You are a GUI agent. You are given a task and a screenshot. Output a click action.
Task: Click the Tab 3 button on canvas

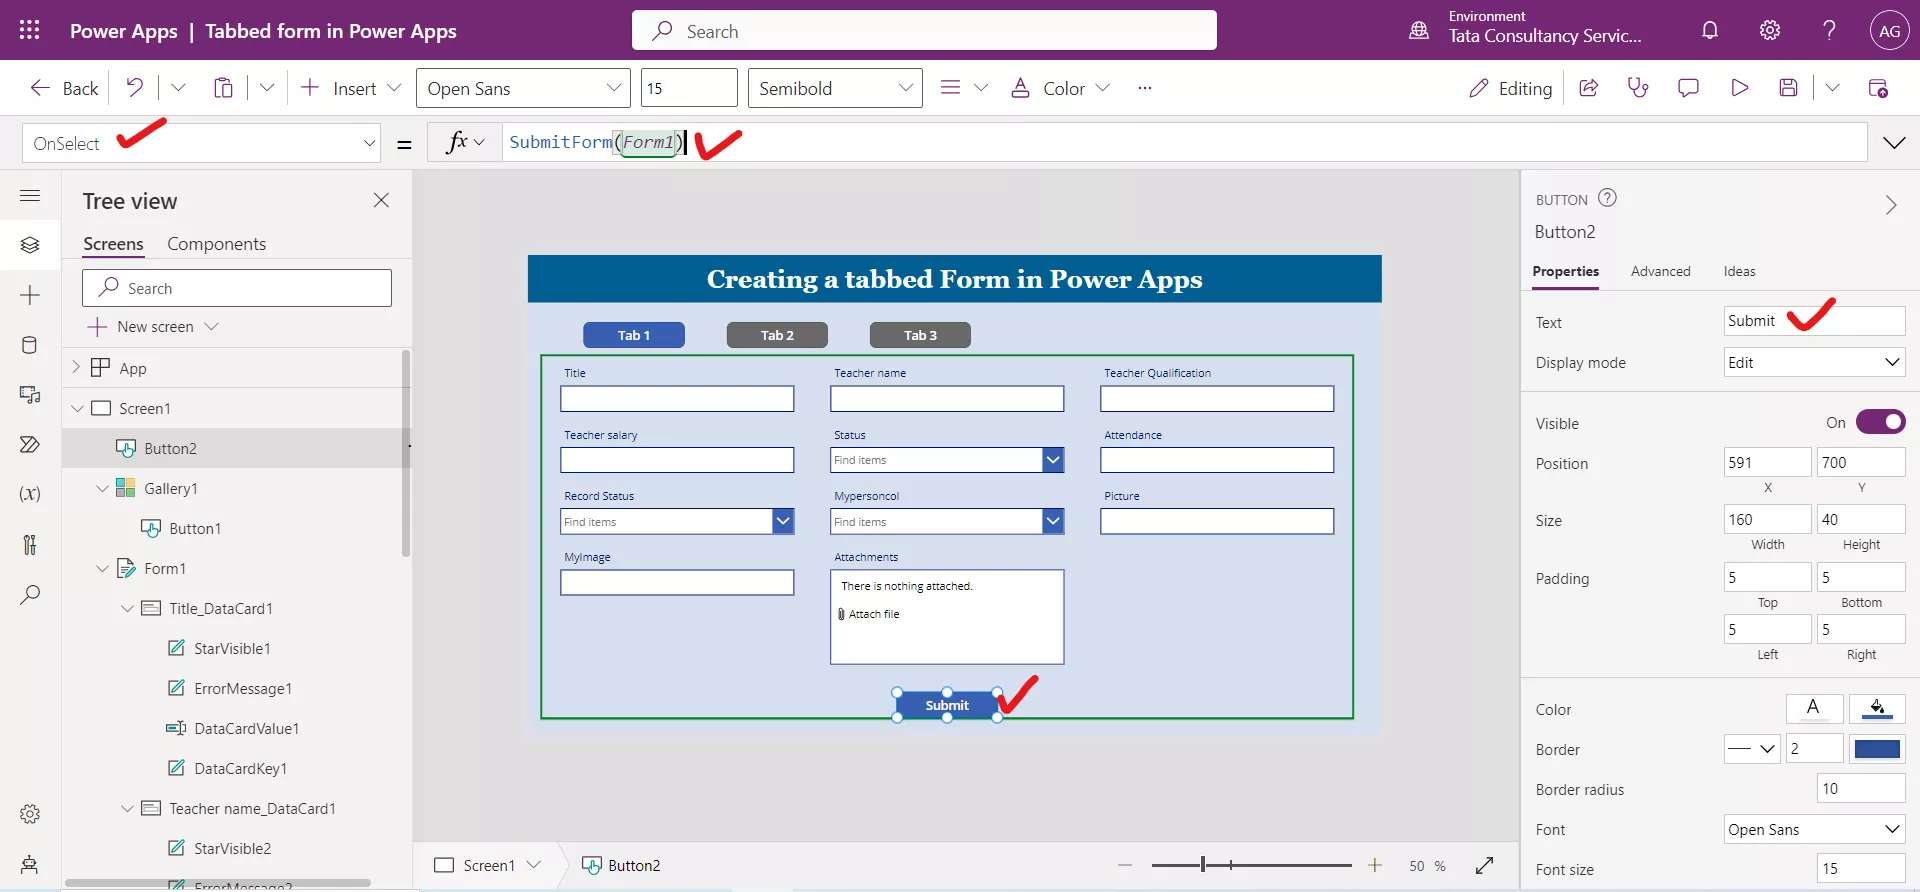click(920, 335)
